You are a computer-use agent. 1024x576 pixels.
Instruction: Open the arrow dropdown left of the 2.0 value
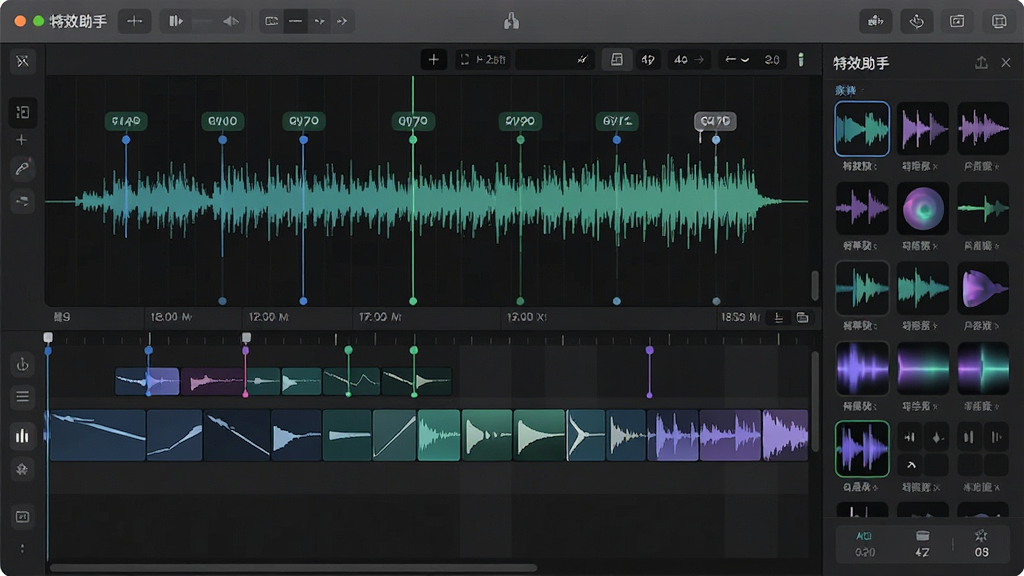tap(737, 59)
